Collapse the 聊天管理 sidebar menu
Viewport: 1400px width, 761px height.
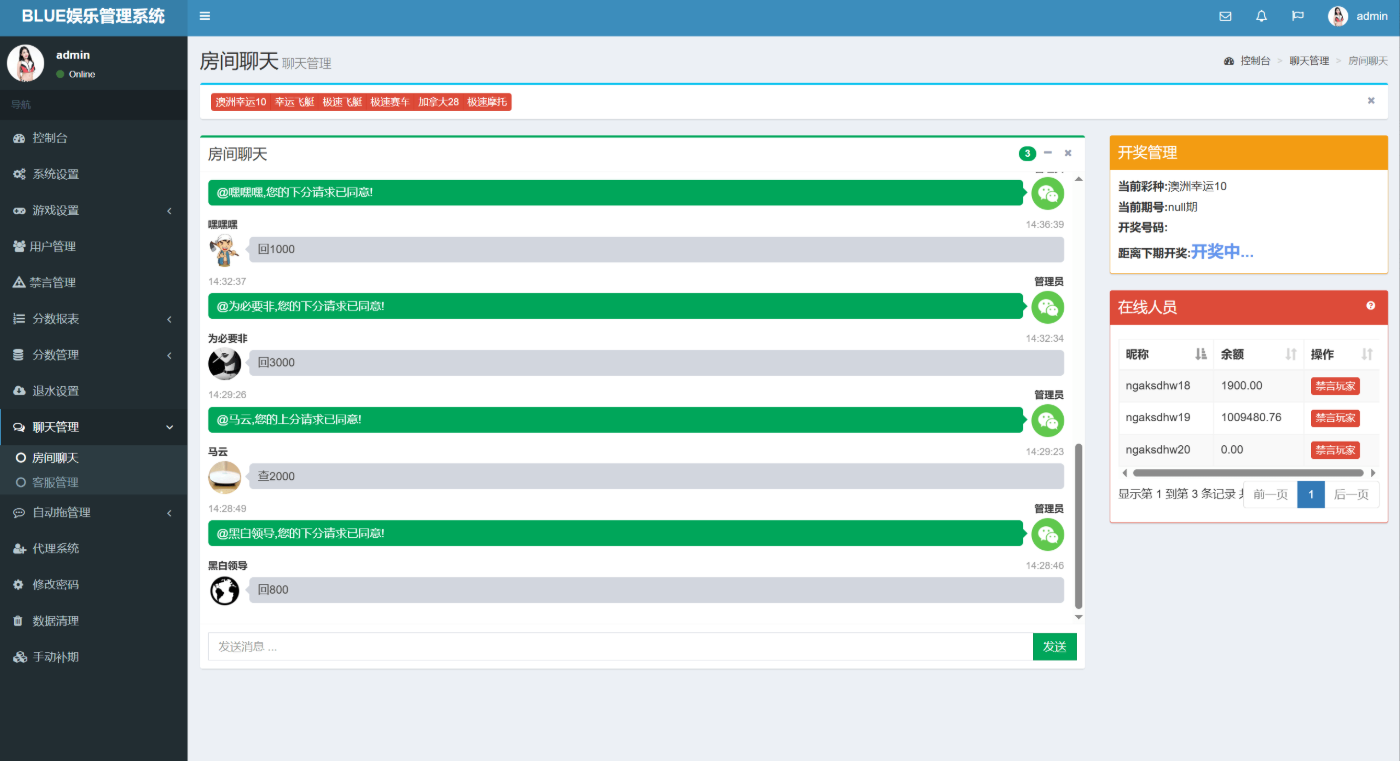[93, 427]
